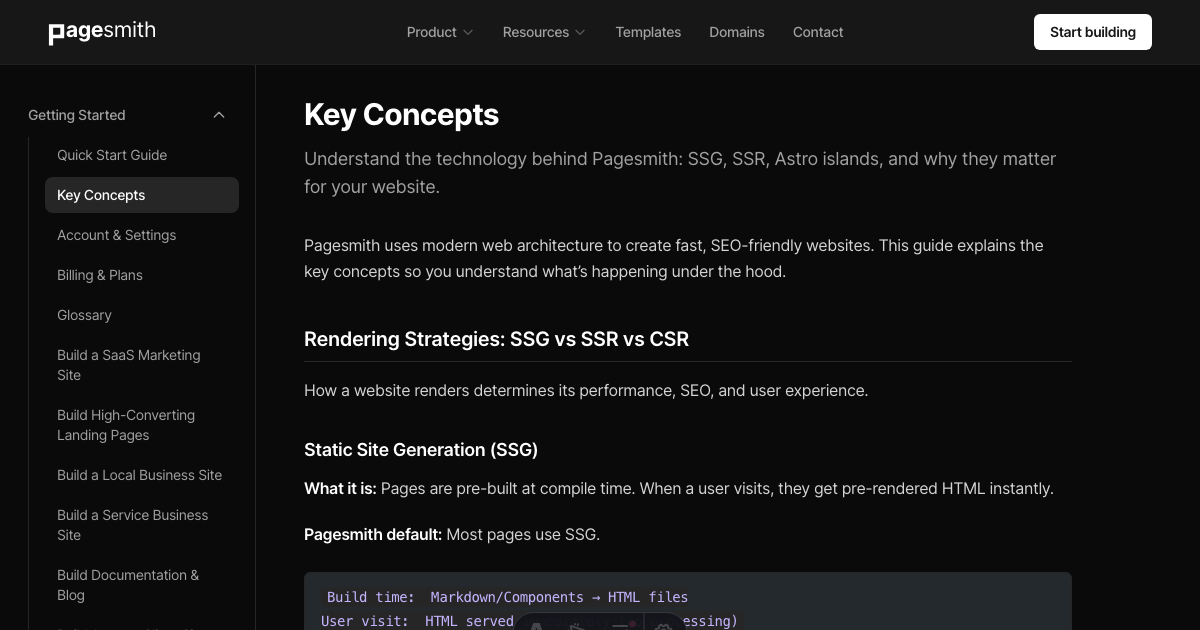Click the Getting Started heading text
1200x630 pixels.
click(77, 115)
